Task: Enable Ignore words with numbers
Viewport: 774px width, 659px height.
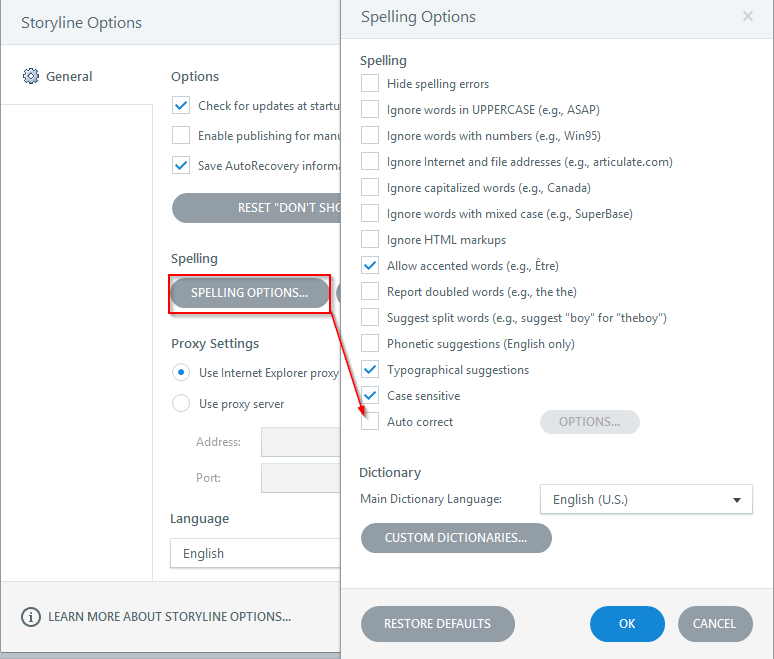Action: point(370,135)
